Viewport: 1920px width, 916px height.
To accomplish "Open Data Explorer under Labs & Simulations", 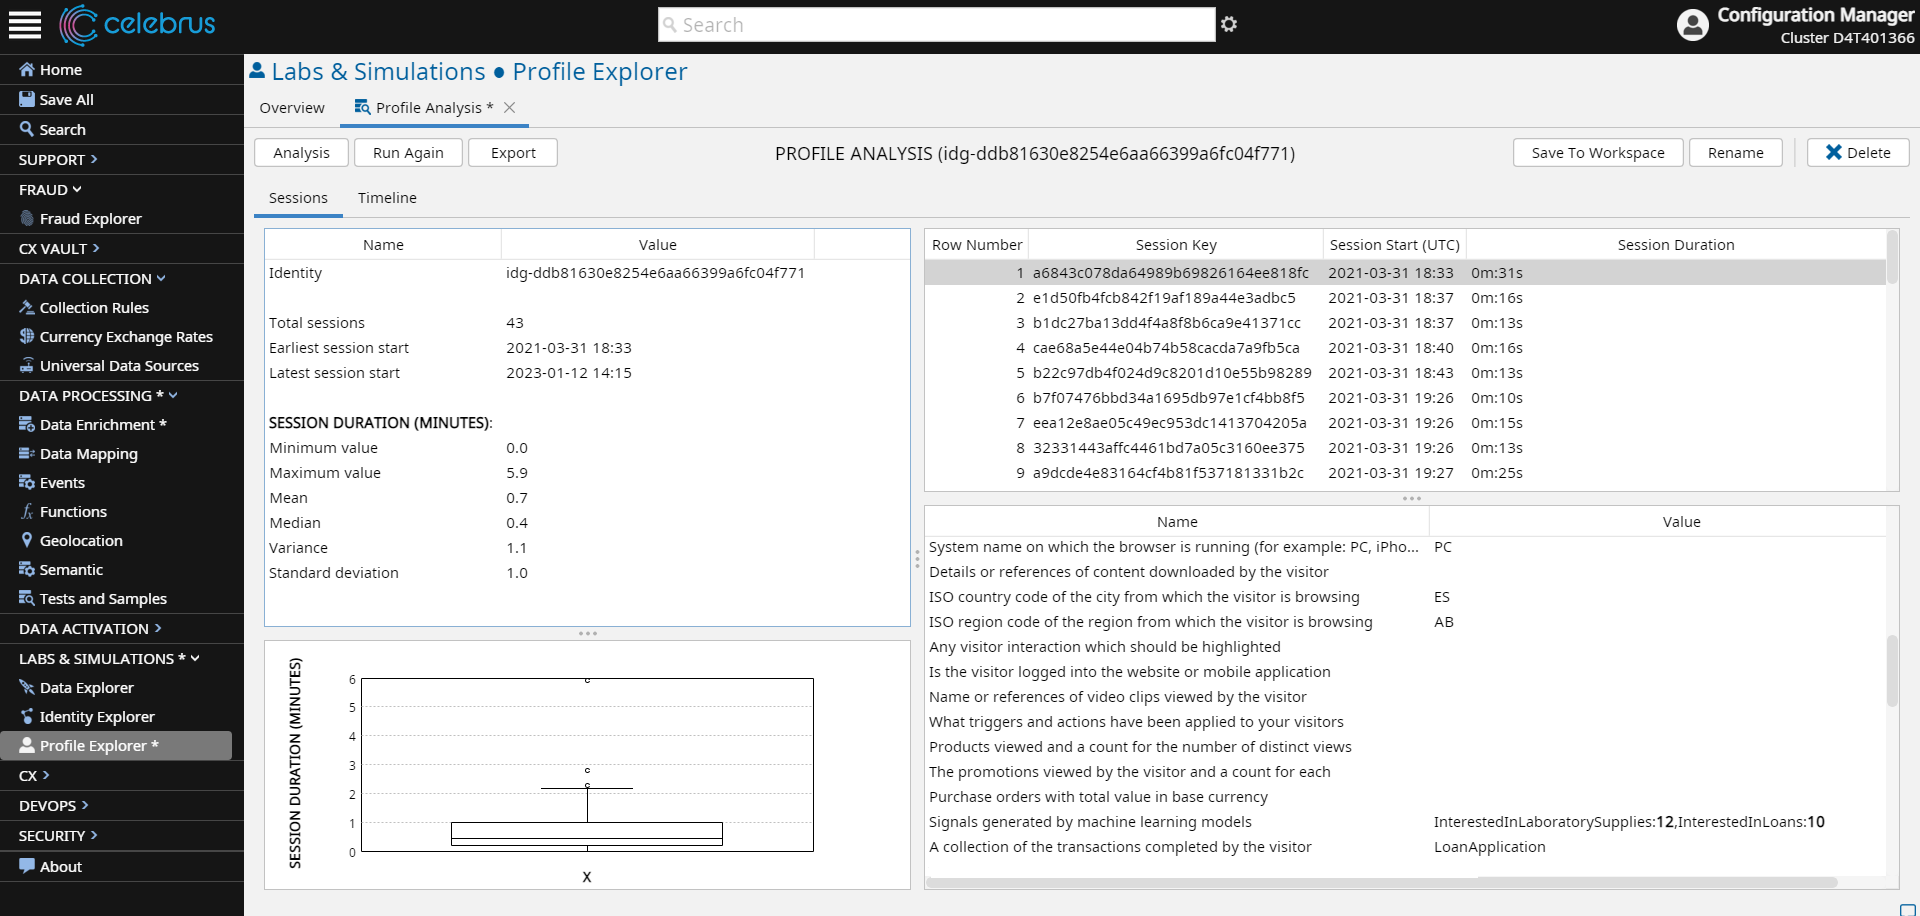I will pyautogui.click(x=87, y=687).
